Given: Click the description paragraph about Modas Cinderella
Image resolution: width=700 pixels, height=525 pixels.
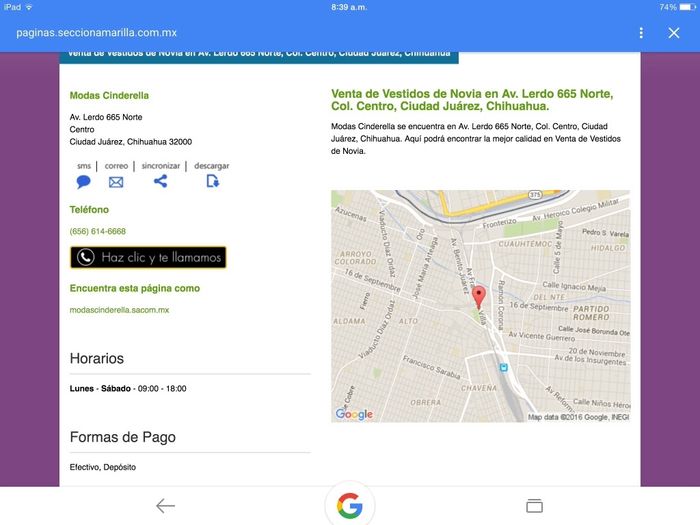Looking at the screenshot, I should (x=475, y=138).
